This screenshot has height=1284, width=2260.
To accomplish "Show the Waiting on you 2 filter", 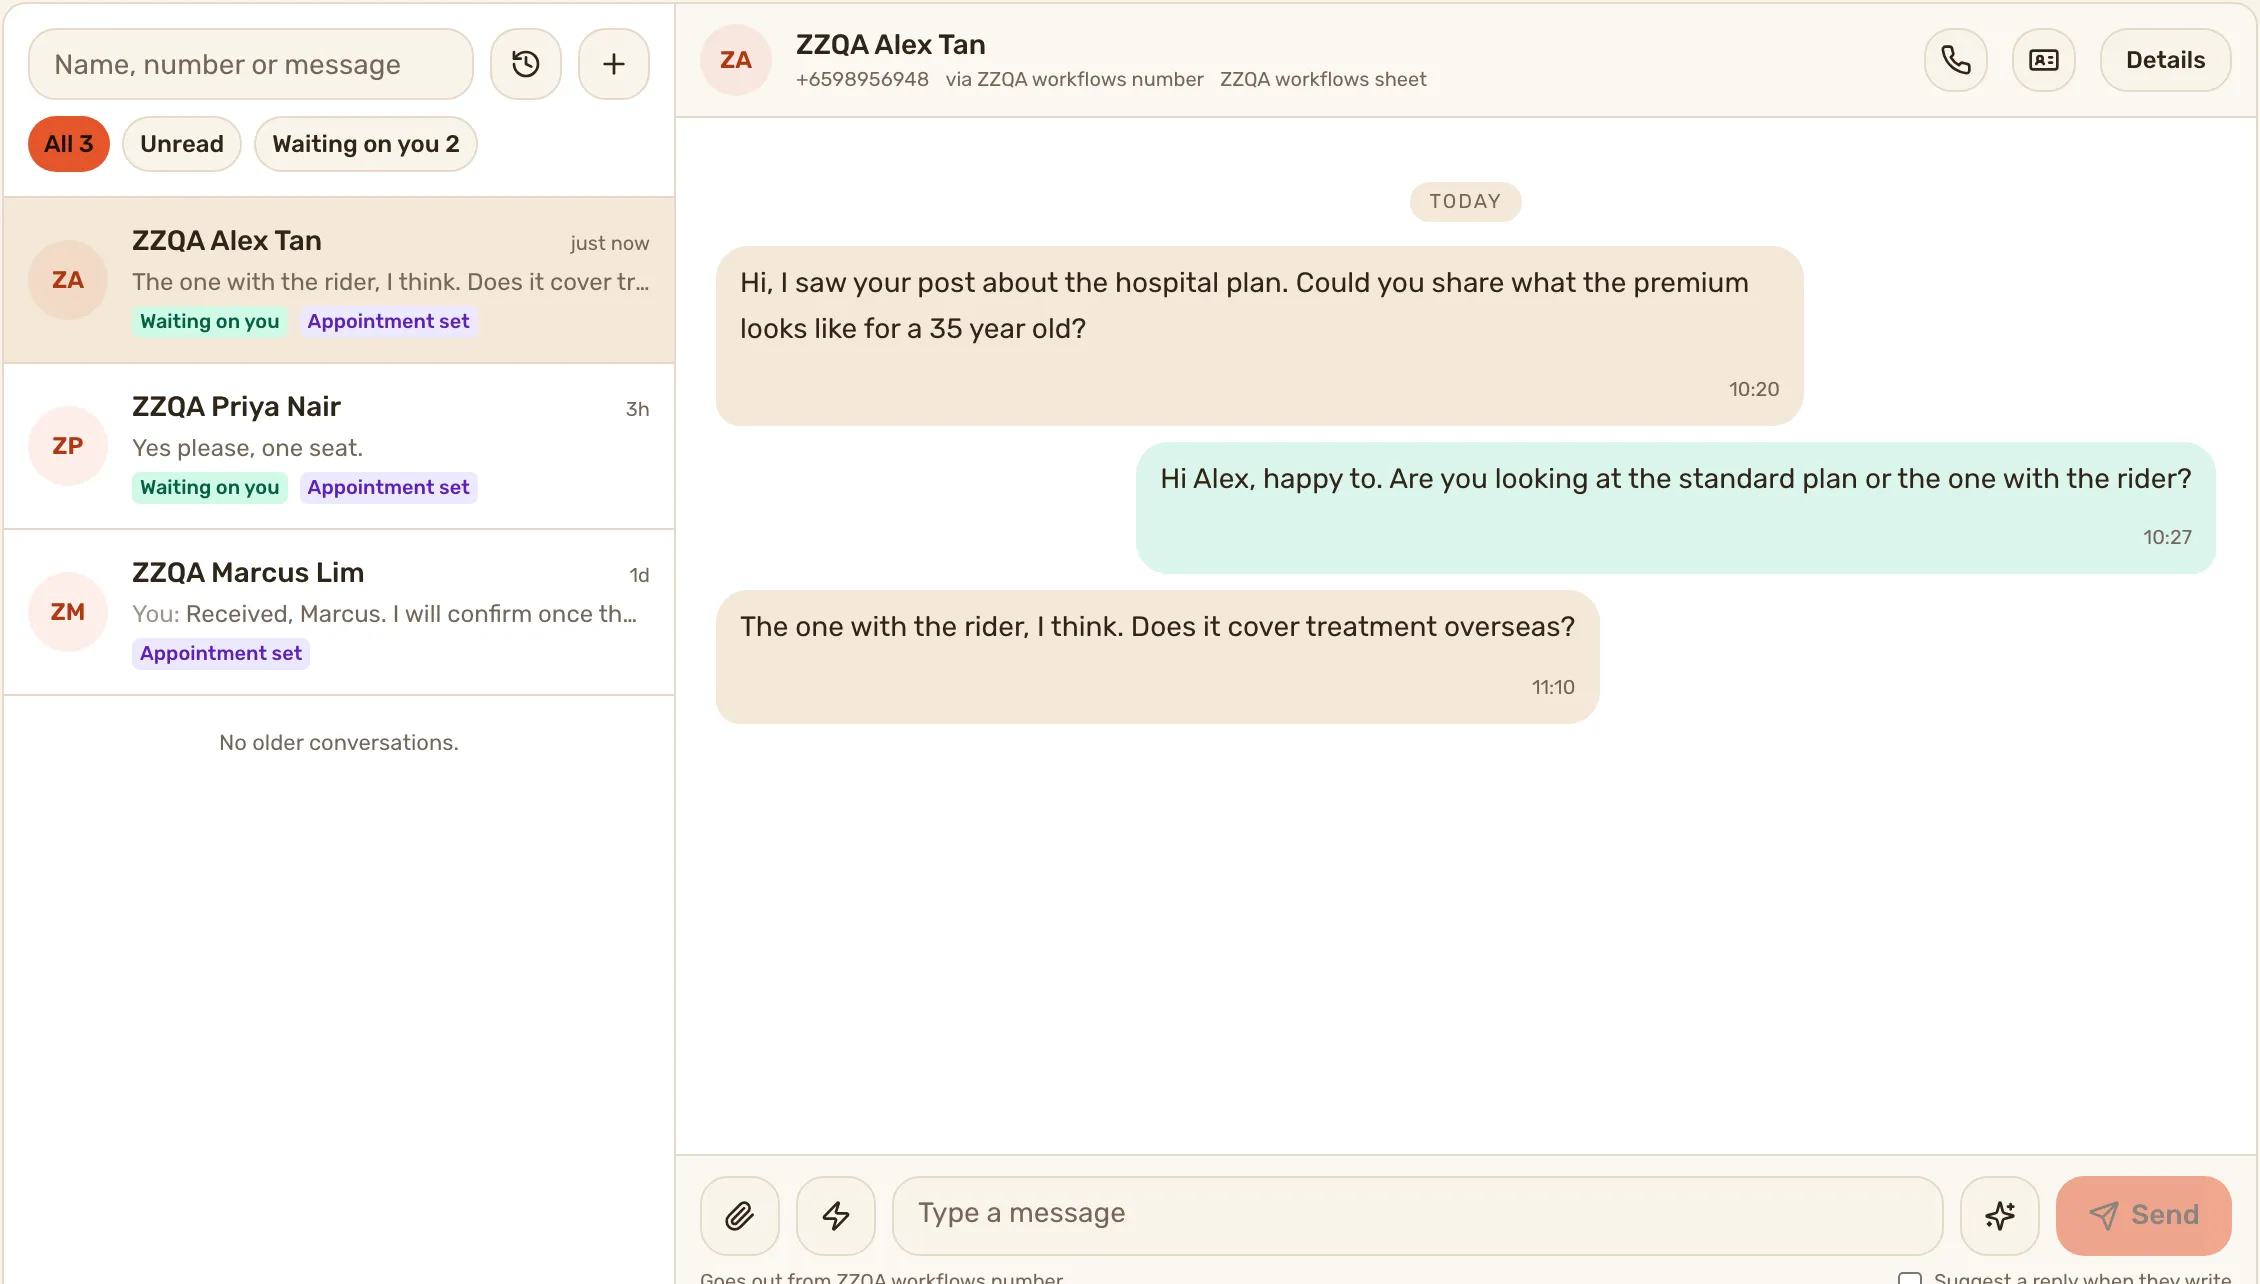I will coord(366,144).
